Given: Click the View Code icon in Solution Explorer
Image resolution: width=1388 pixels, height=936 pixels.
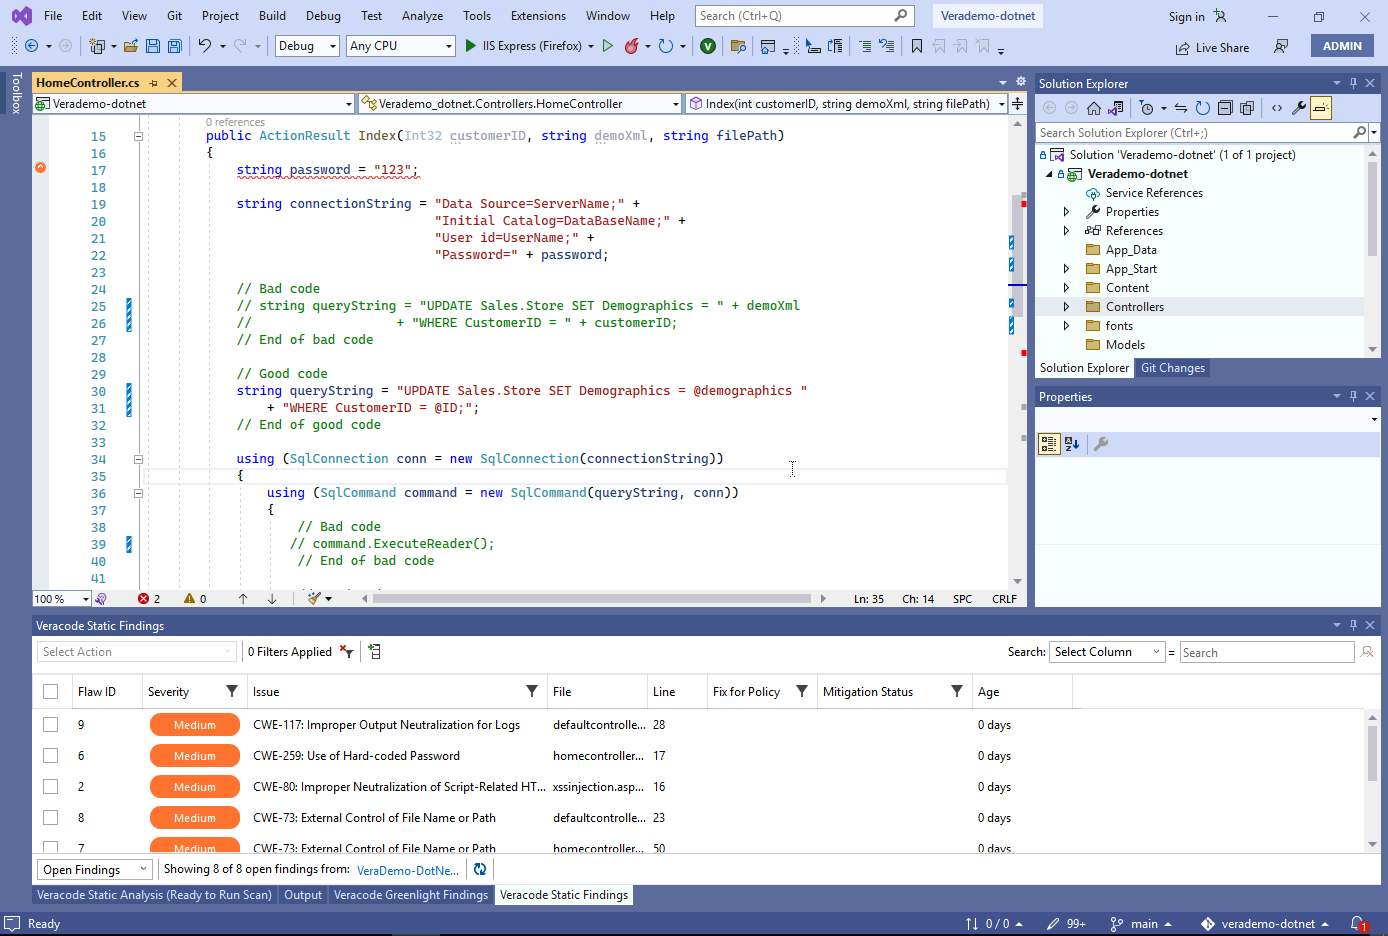Looking at the screenshot, I should 1277,108.
